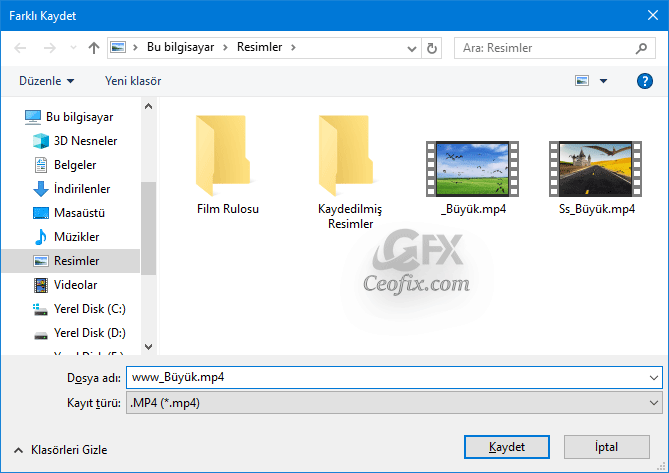Select Resimler in sidebar
This screenshot has height=473, width=669.
click(71, 261)
